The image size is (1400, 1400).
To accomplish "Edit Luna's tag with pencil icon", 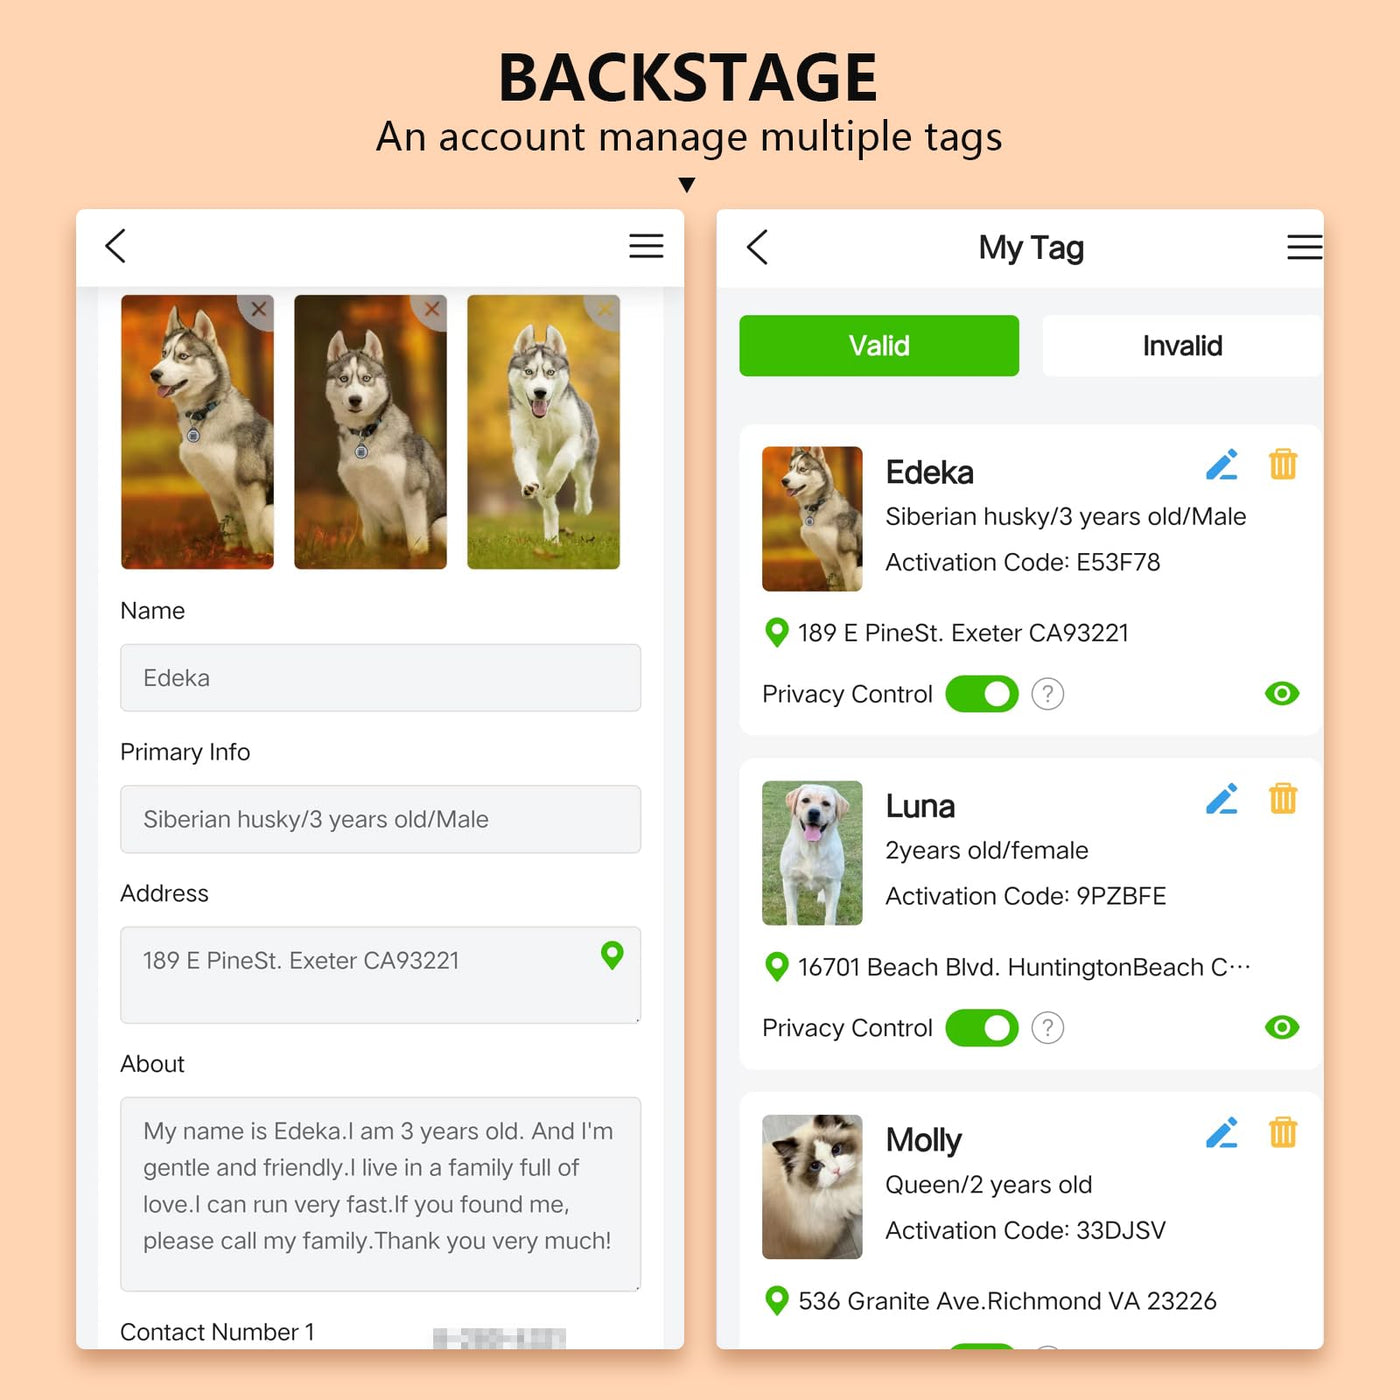I will 1222,799.
